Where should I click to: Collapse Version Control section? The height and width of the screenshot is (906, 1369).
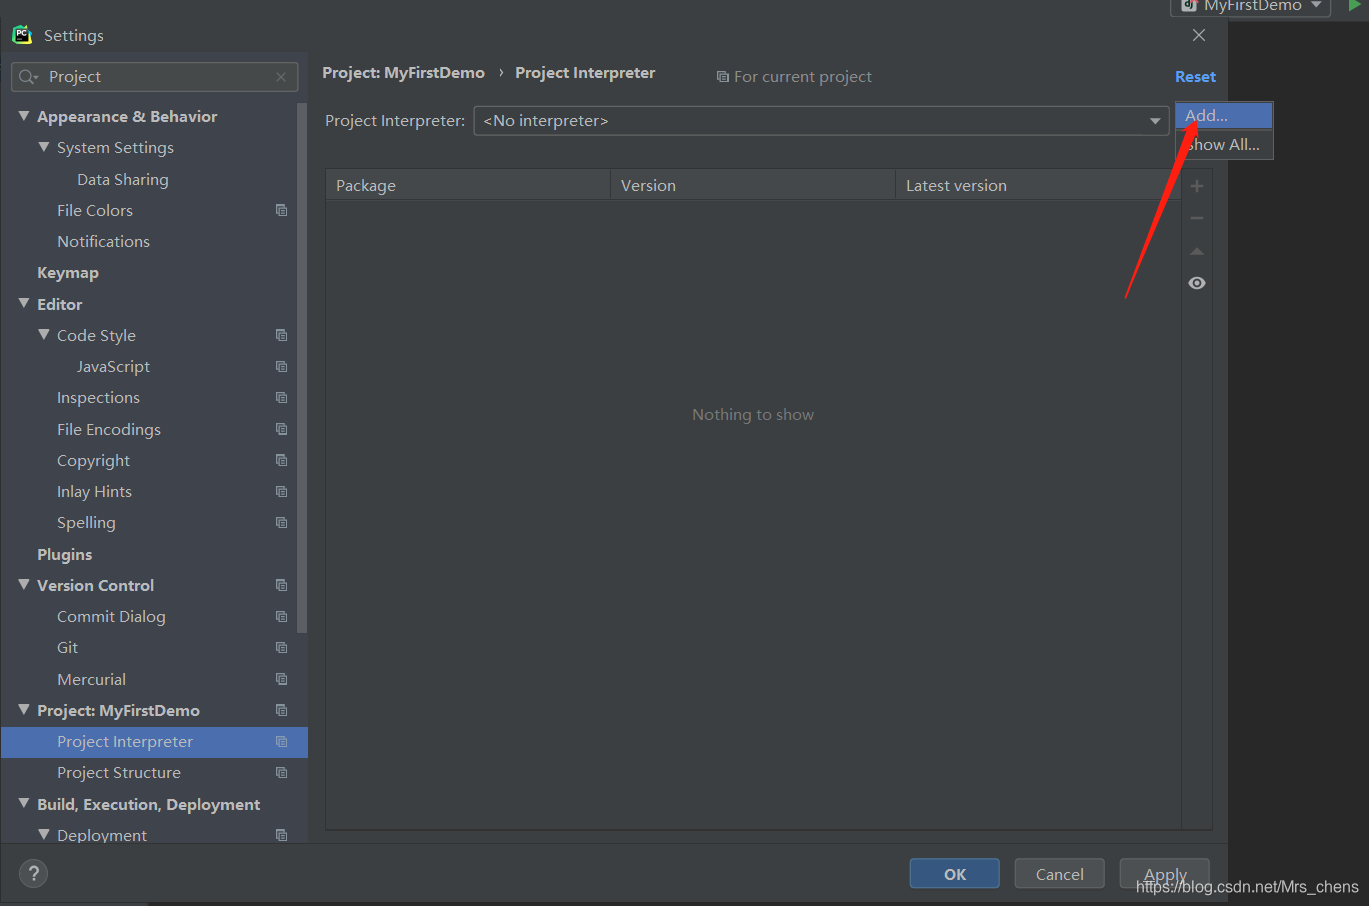[24, 585]
